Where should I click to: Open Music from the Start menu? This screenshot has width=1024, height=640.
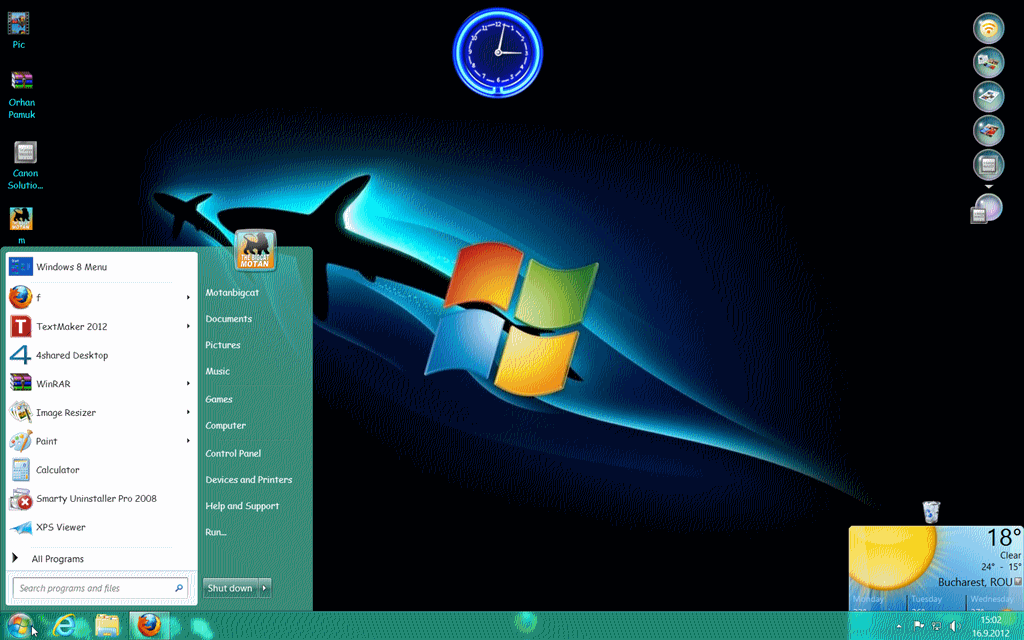point(217,371)
